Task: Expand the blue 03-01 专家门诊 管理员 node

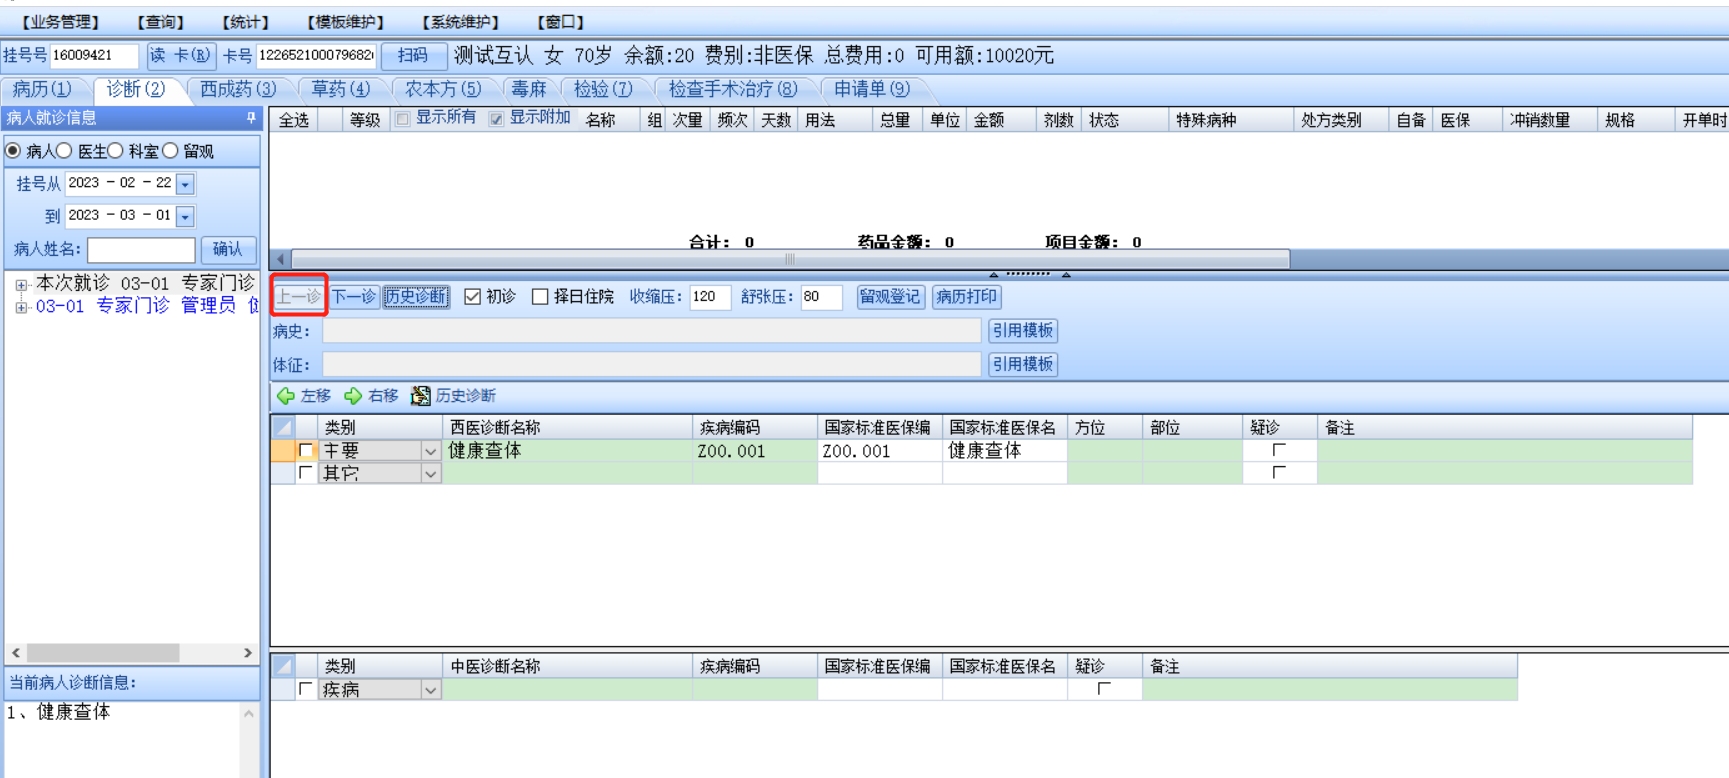Action: (21, 307)
